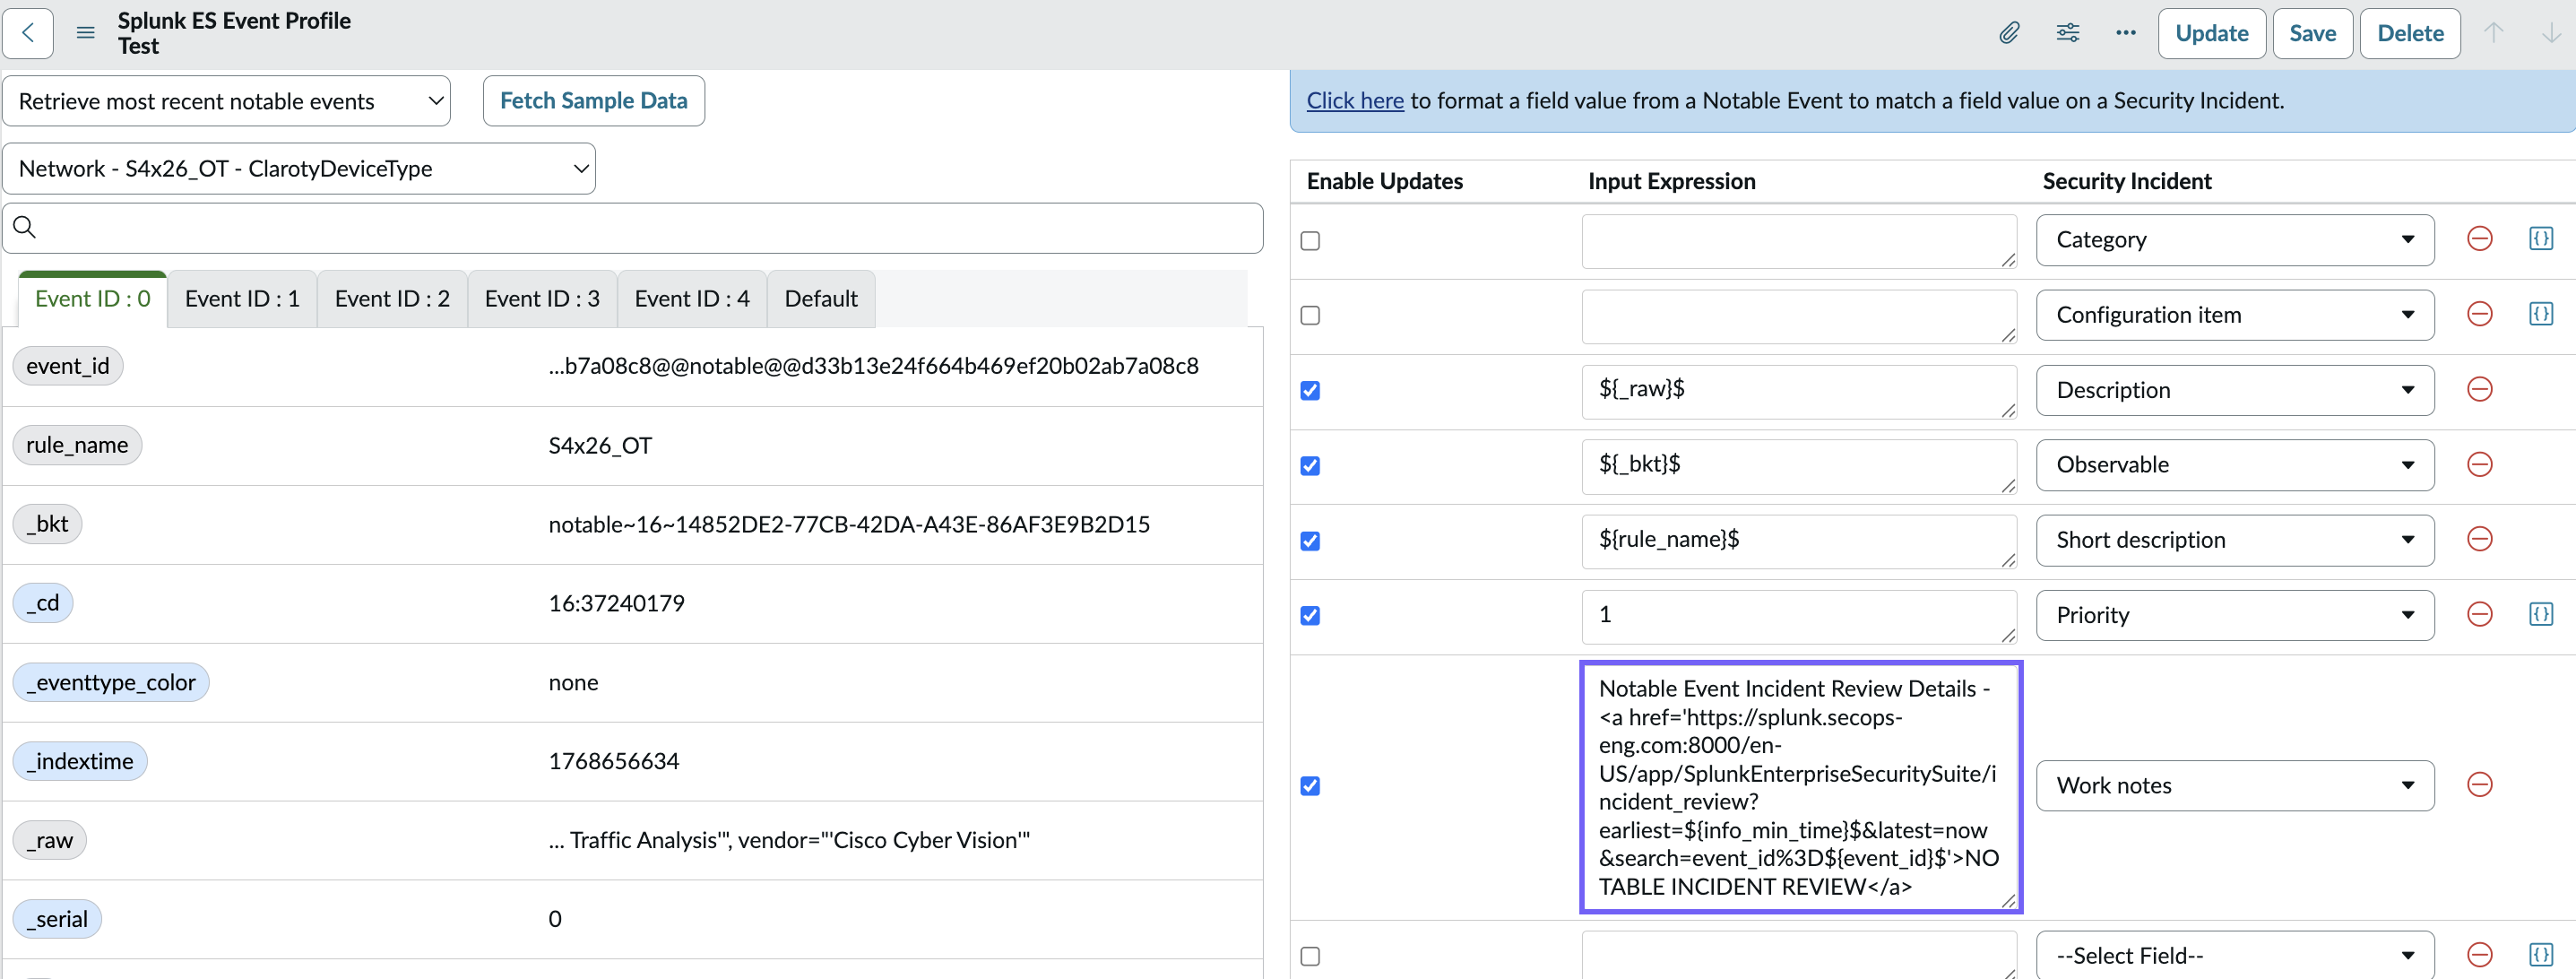
Task: Click the rule_name field pill
Action: point(77,445)
